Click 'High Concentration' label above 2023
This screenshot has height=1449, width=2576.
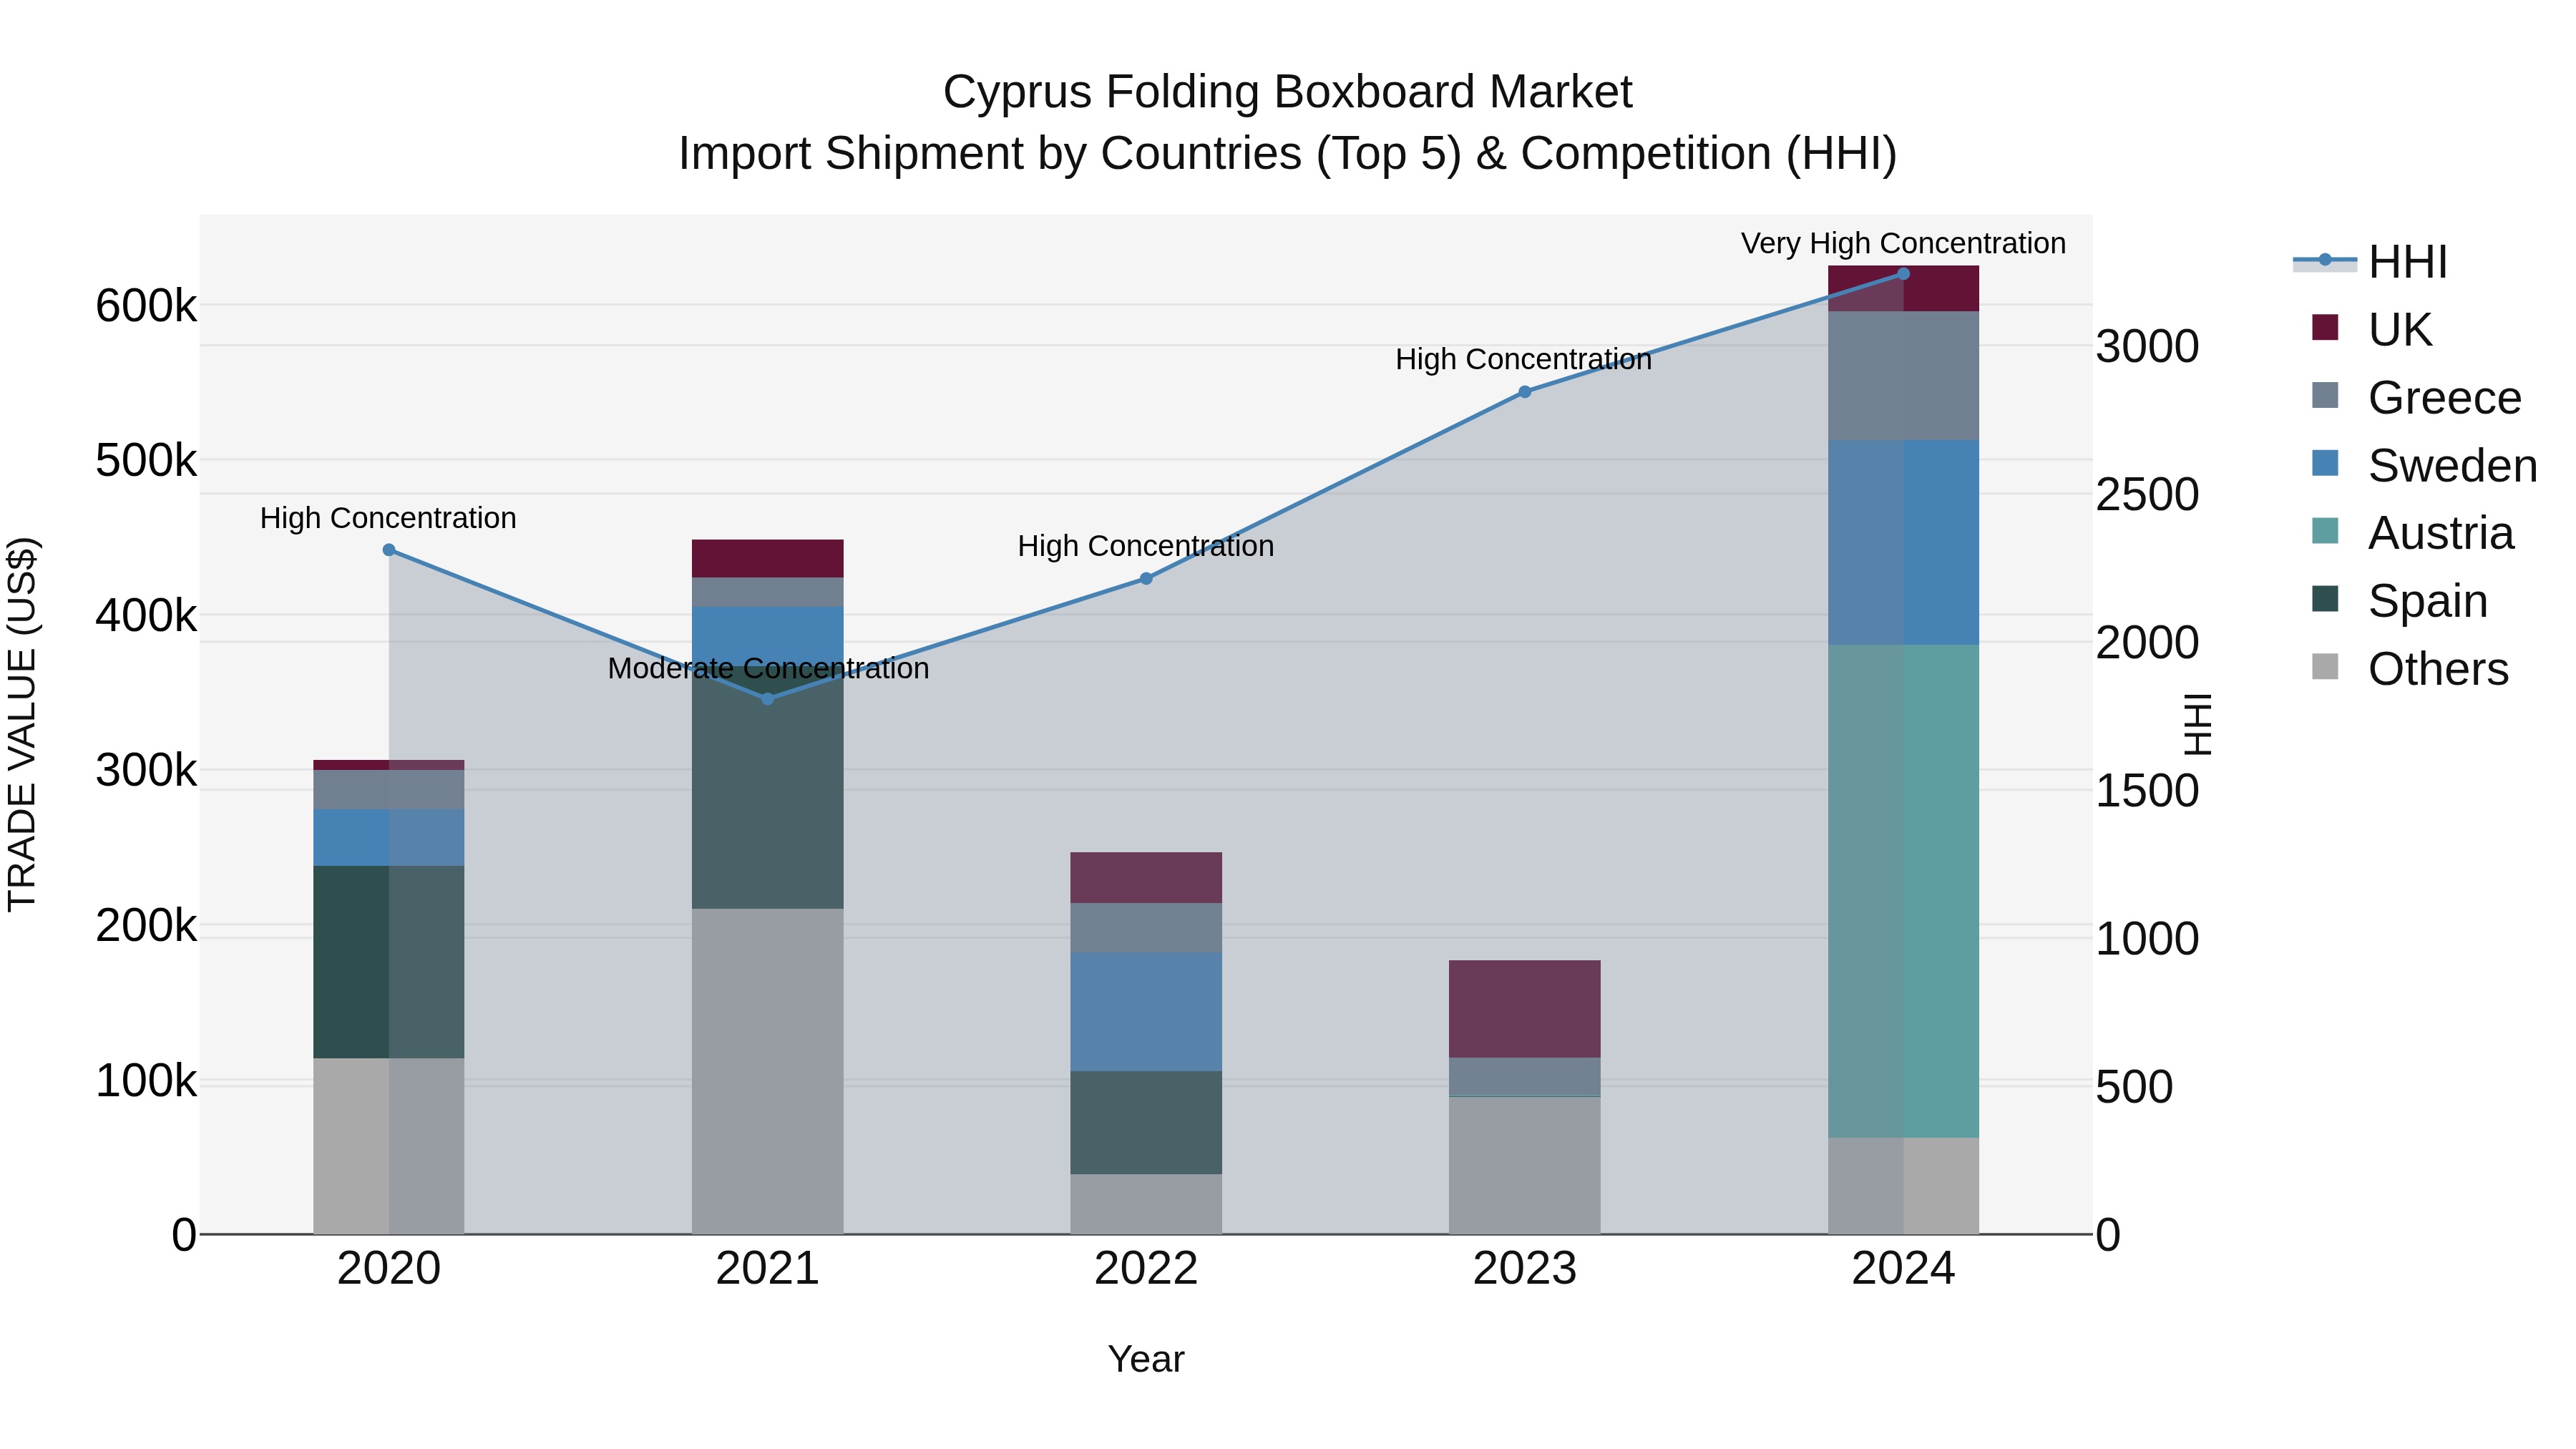(1524, 359)
